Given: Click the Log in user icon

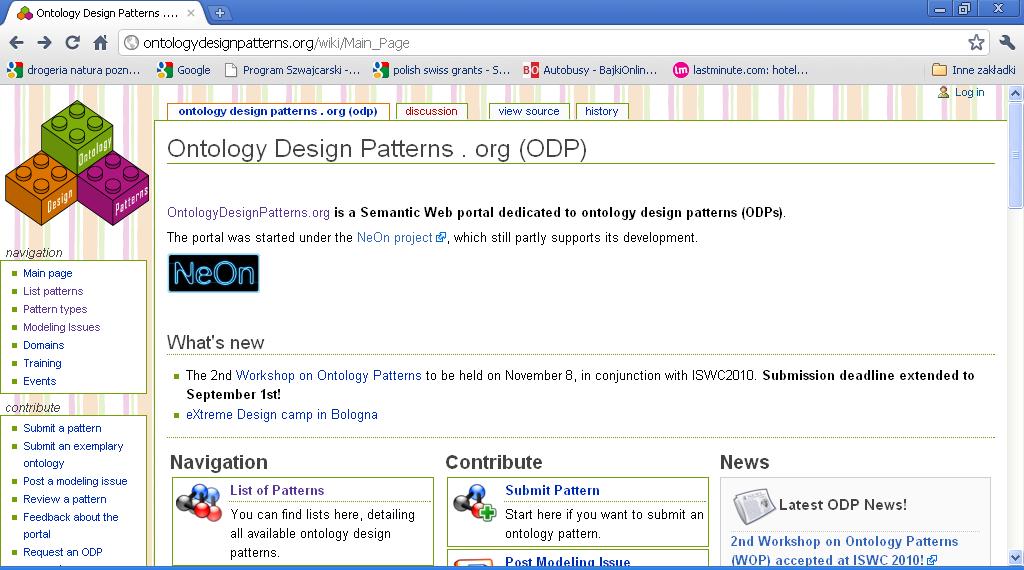Looking at the screenshot, I should pyautogui.click(x=943, y=92).
